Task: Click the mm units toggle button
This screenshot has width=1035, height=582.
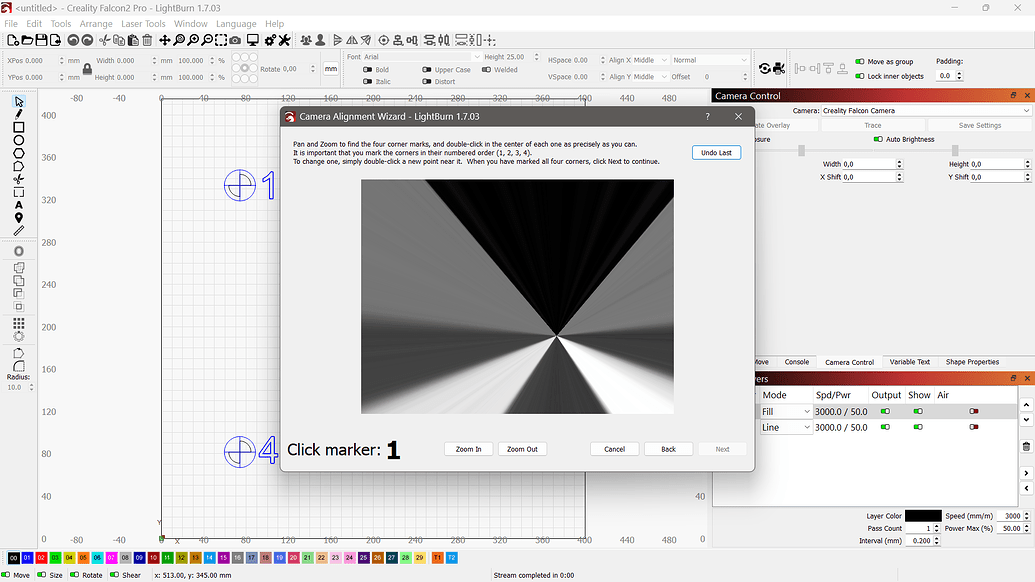Action: click(331, 69)
